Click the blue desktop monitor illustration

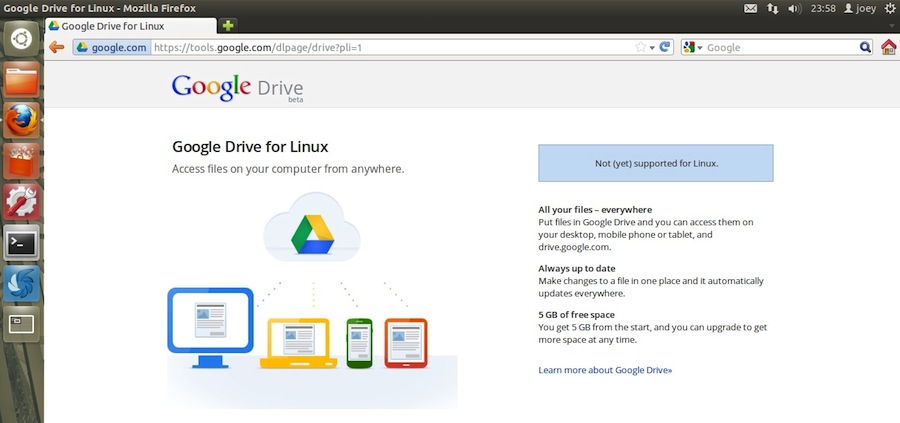[210, 328]
